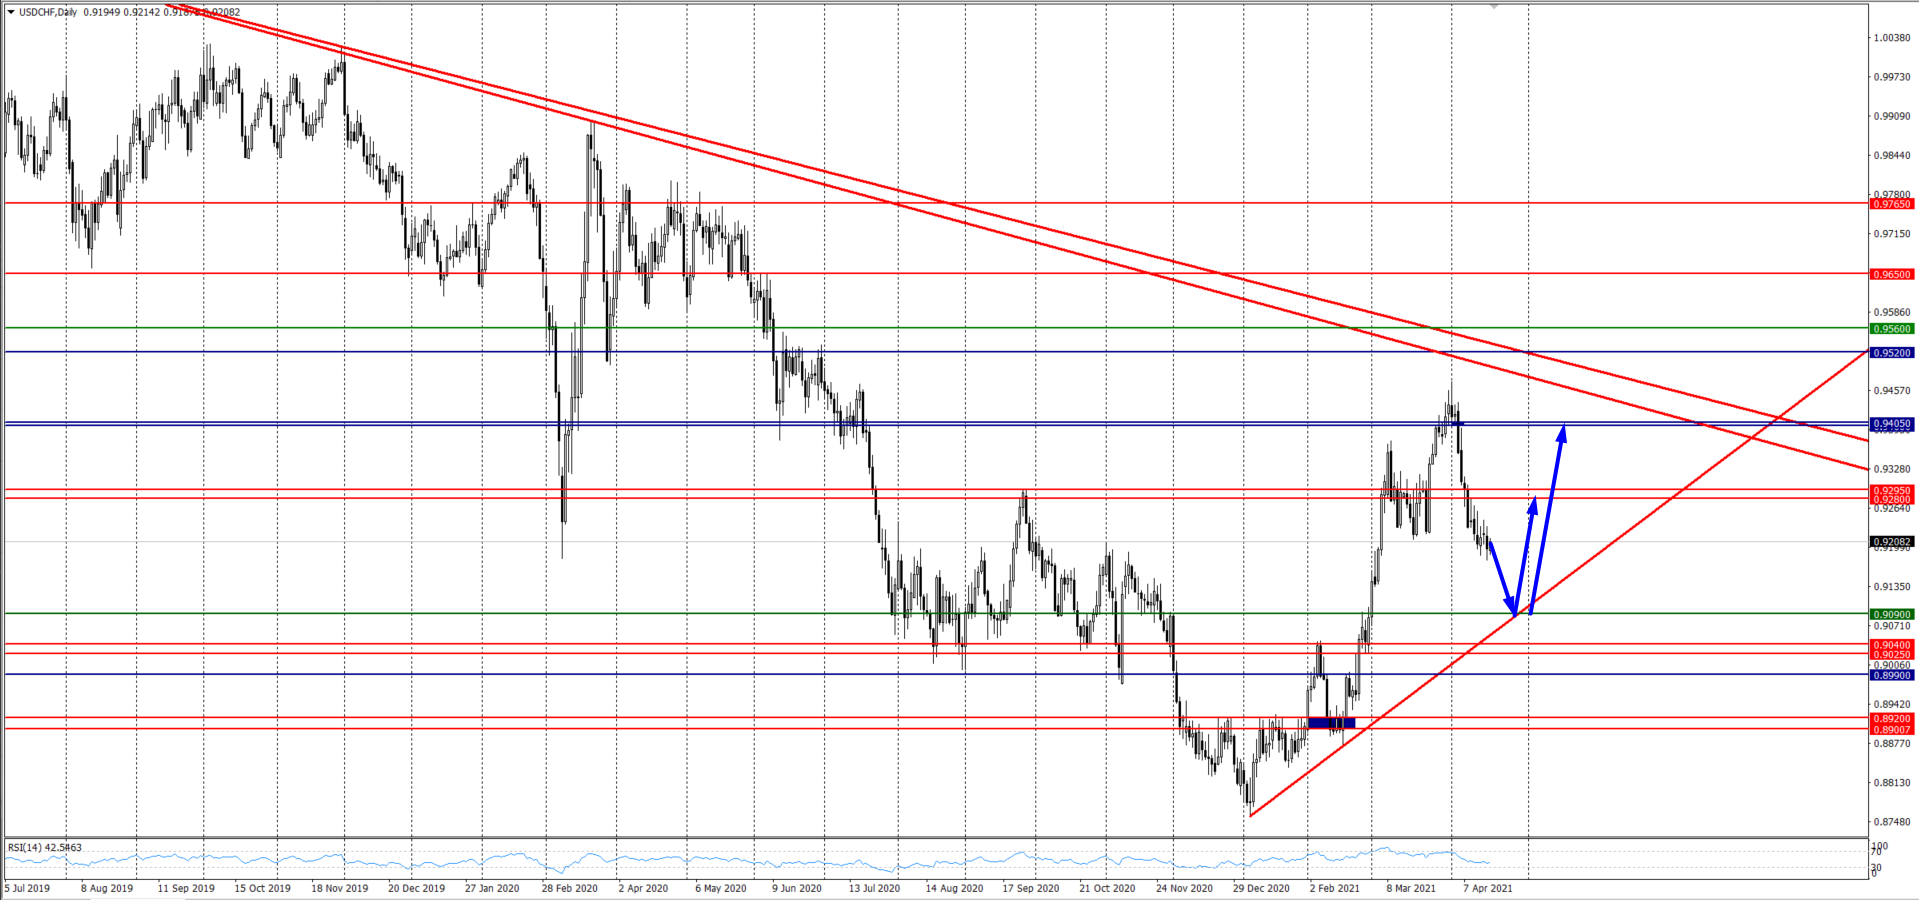Click the 5 Jul 2019 date label
1919x900 pixels.
coord(27,888)
